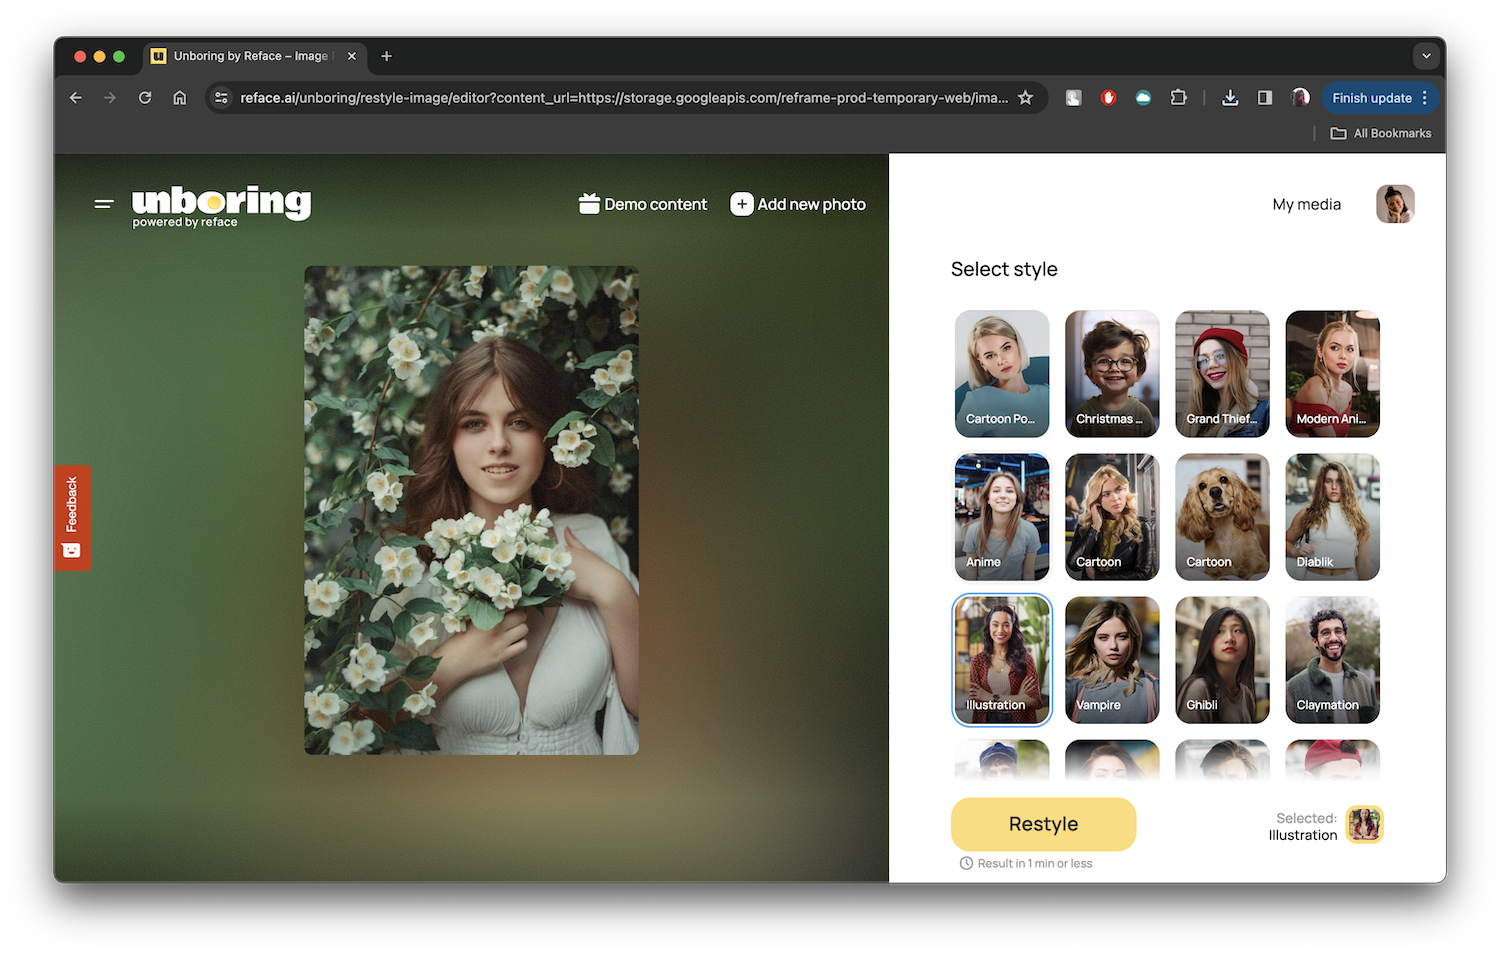Open the user profile avatar

point(1395,204)
